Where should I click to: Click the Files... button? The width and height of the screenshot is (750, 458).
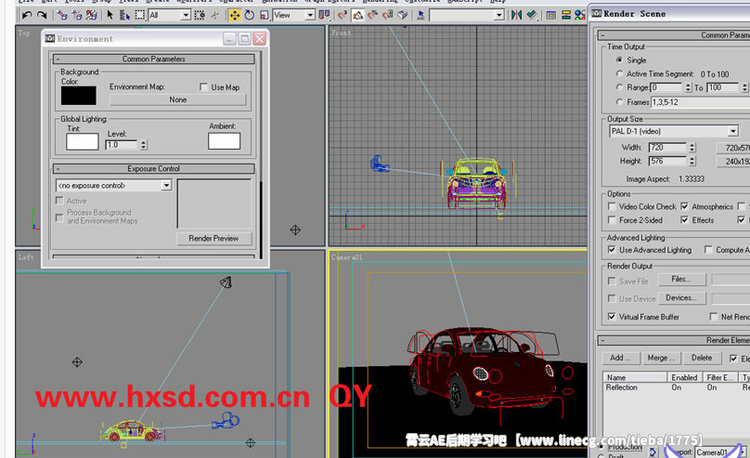(x=681, y=279)
